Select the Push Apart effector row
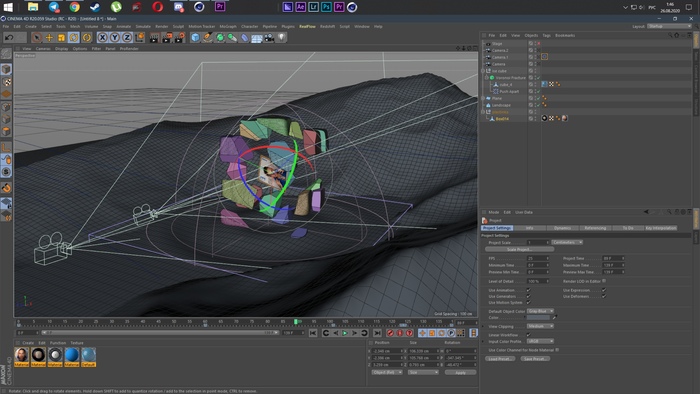 [x=509, y=91]
